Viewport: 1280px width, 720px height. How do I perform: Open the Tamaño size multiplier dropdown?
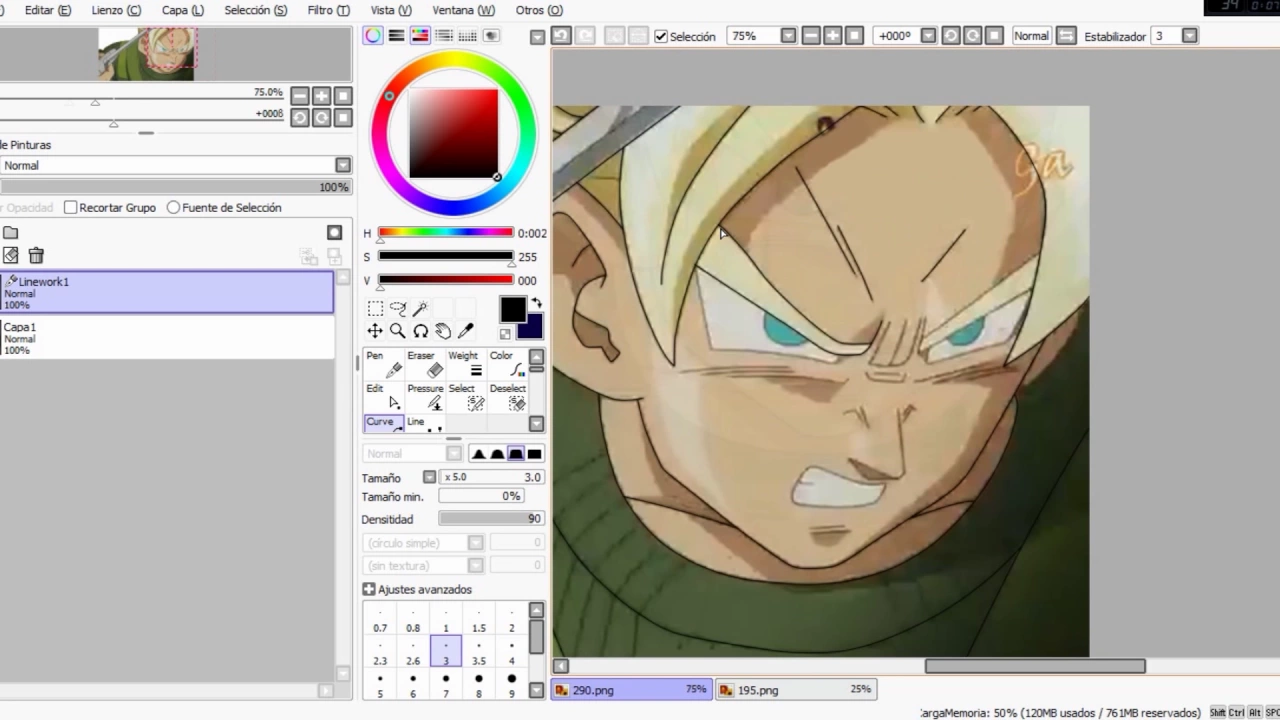(429, 478)
